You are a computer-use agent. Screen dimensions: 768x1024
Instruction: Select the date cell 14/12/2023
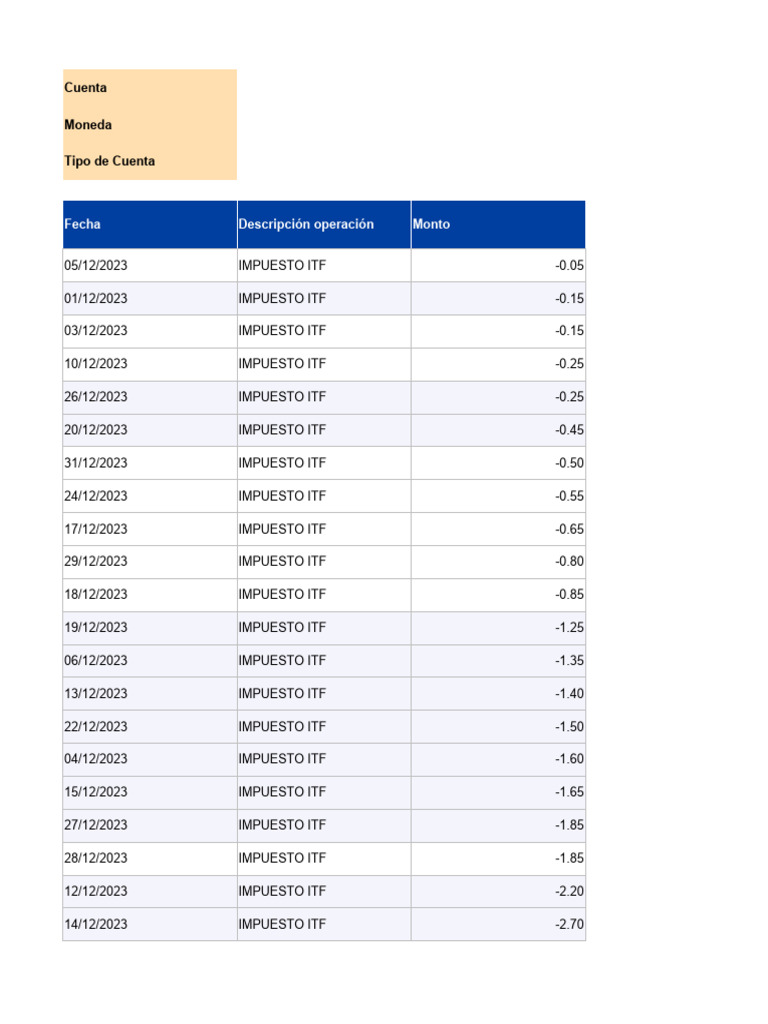click(96, 925)
